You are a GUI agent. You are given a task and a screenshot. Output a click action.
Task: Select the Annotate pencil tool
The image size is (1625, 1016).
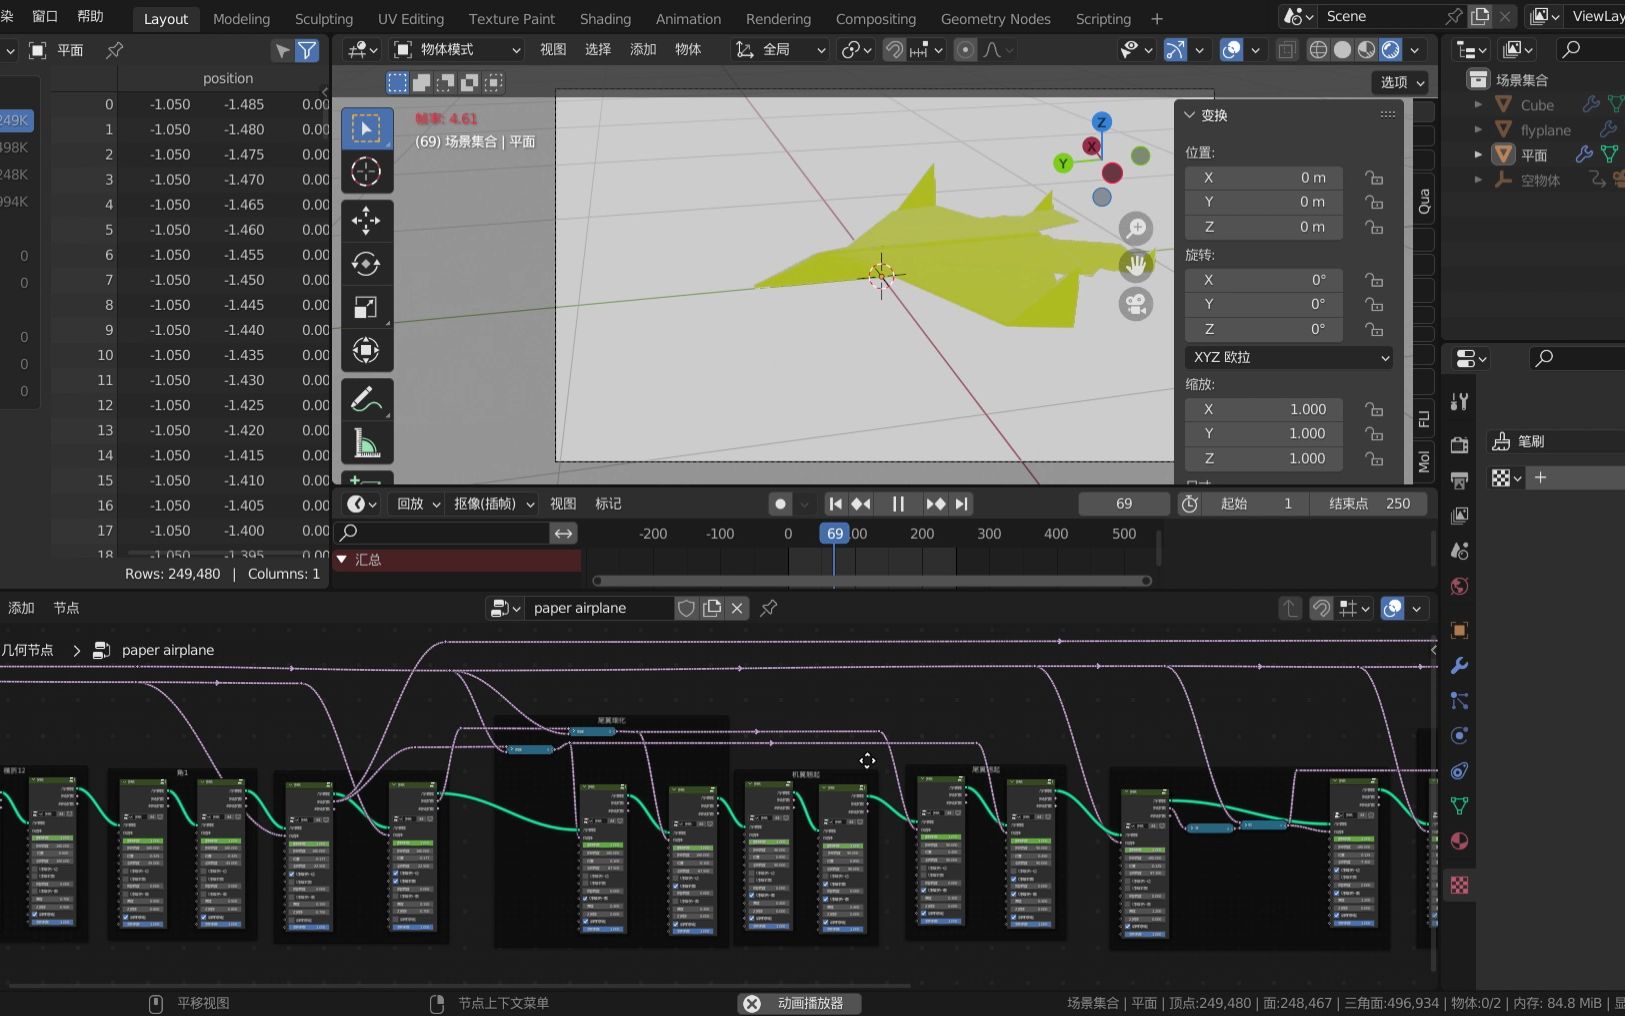[x=366, y=400]
